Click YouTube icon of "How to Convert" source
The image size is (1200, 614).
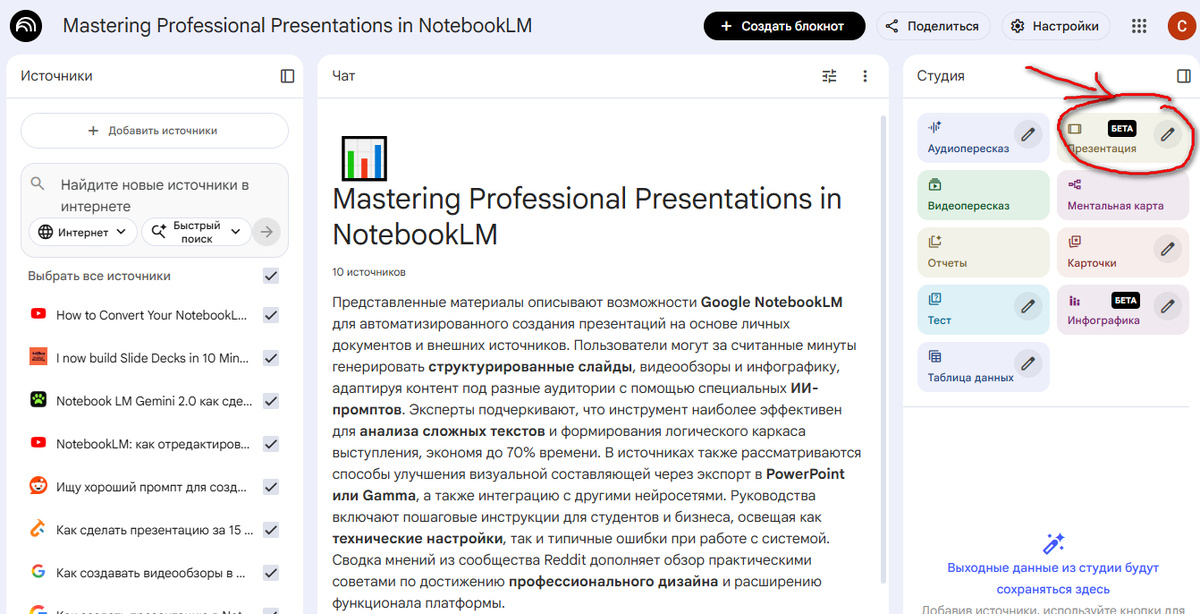(x=38, y=314)
